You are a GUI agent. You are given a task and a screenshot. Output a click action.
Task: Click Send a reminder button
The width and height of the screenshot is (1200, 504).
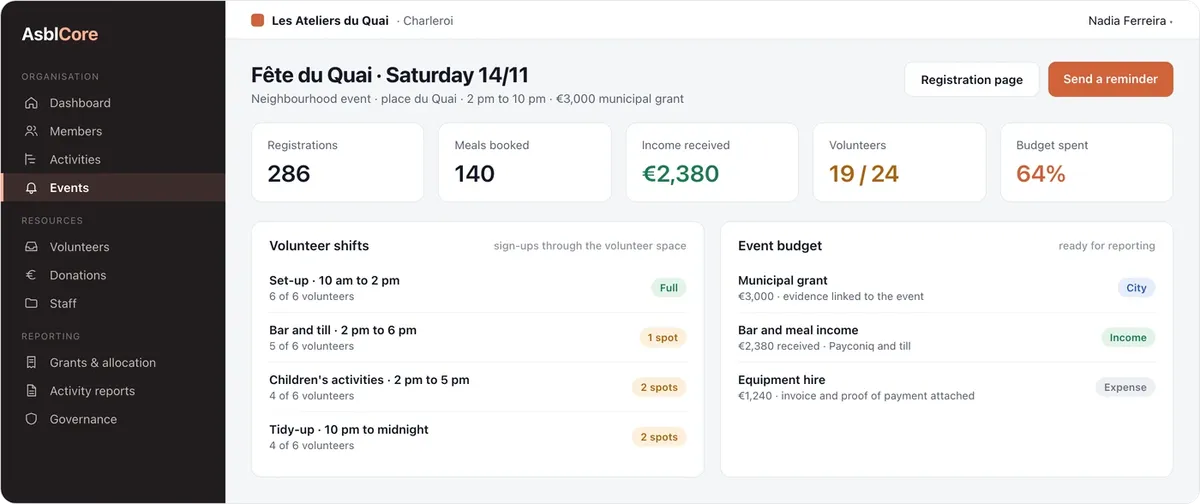(1110, 80)
